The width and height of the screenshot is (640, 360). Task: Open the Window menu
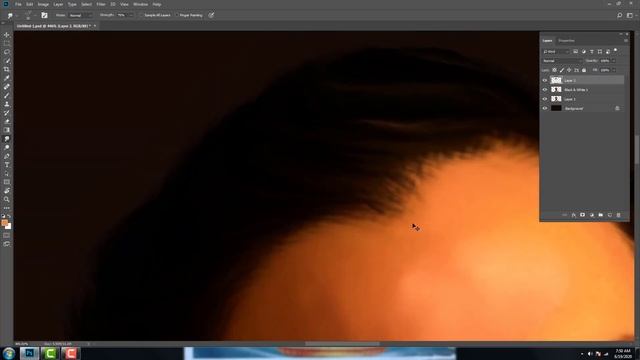140,4
